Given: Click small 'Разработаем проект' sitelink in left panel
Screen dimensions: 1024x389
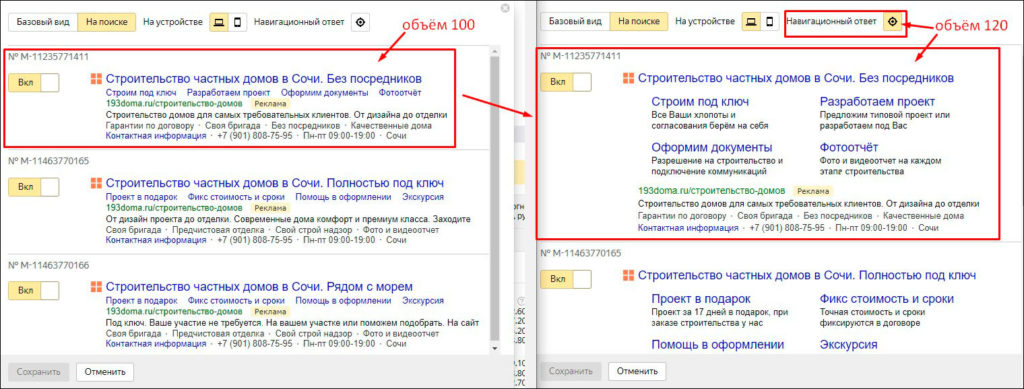Looking at the screenshot, I should (x=229, y=93).
